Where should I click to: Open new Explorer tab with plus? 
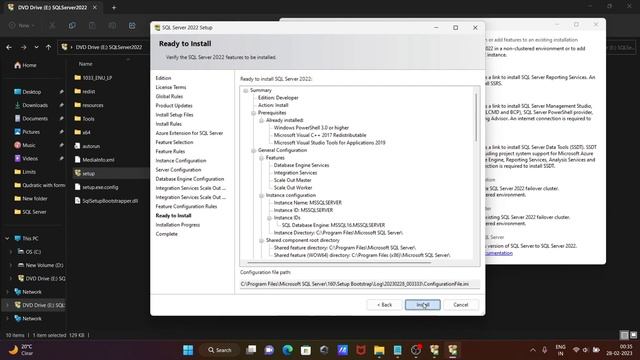(x=114, y=7)
